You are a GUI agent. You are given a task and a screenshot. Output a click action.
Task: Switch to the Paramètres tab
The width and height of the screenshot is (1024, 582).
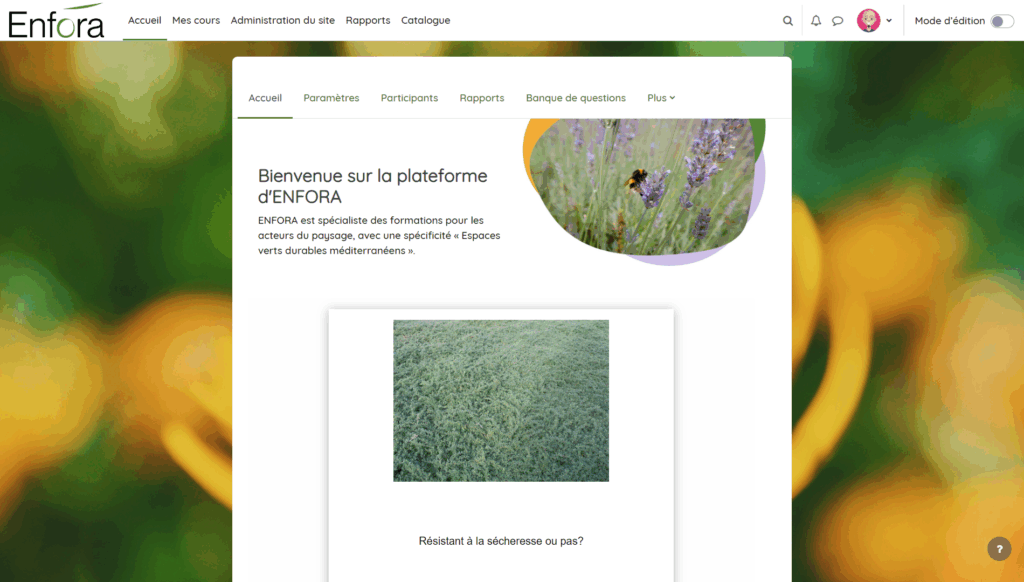pos(331,98)
